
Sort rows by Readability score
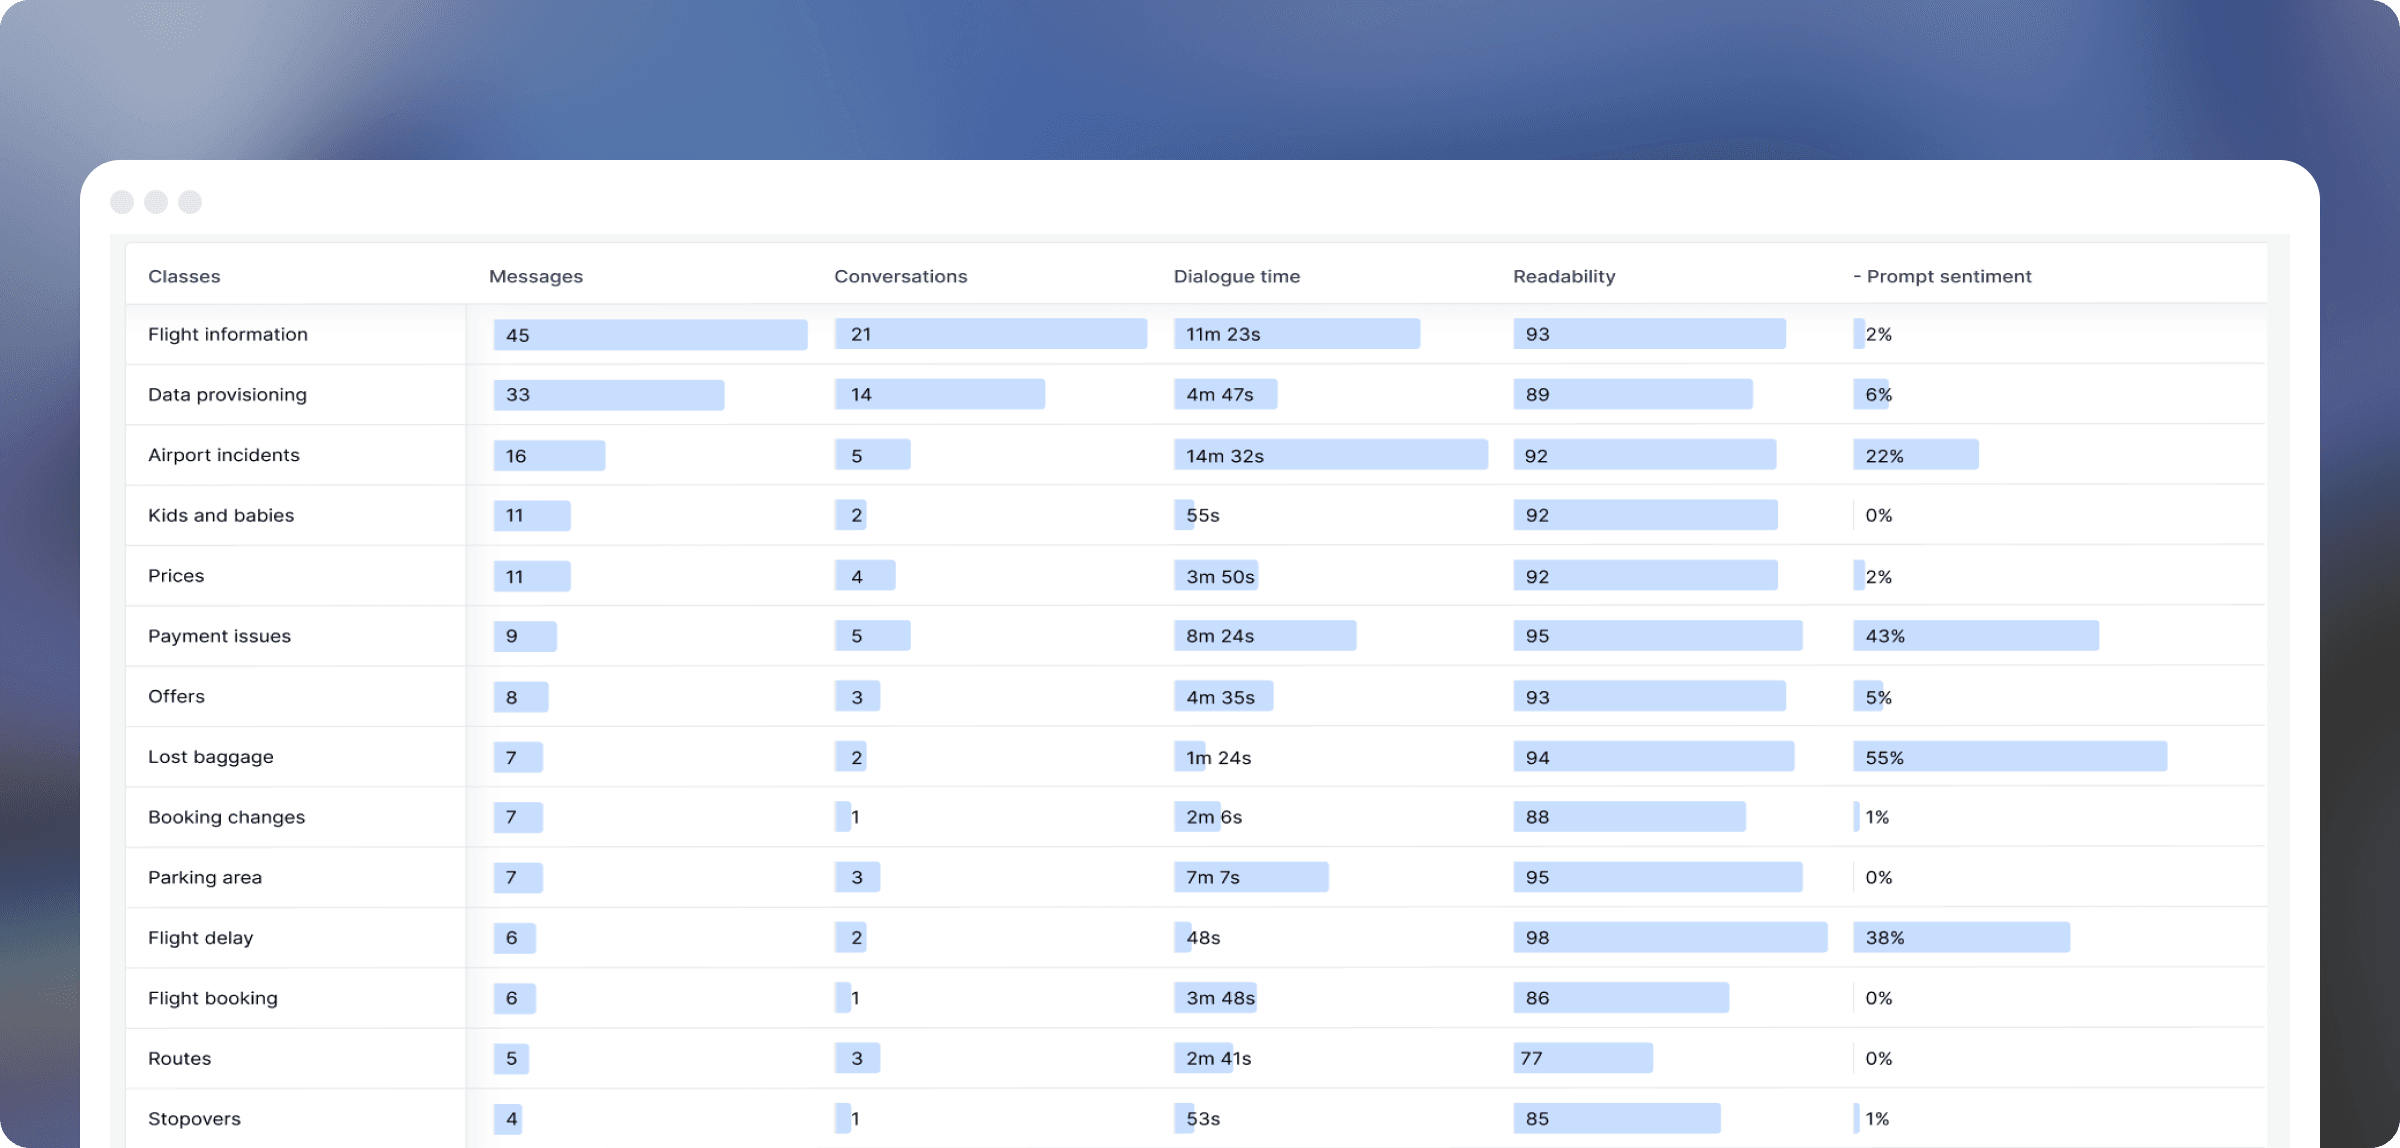1564,276
